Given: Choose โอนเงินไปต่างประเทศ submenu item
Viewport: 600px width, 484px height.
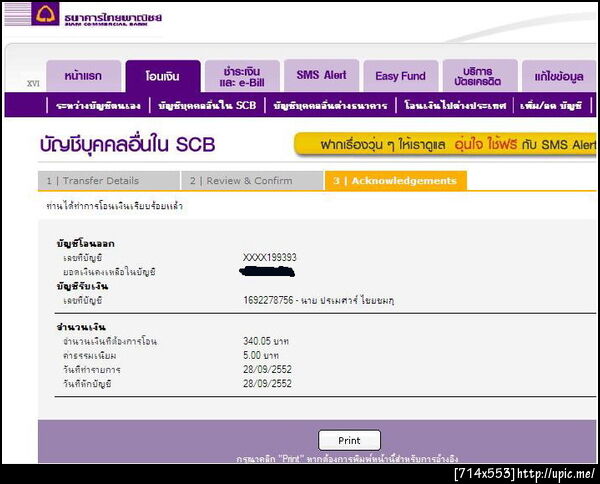Looking at the screenshot, I should pyautogui.click(x=455, y=105).
